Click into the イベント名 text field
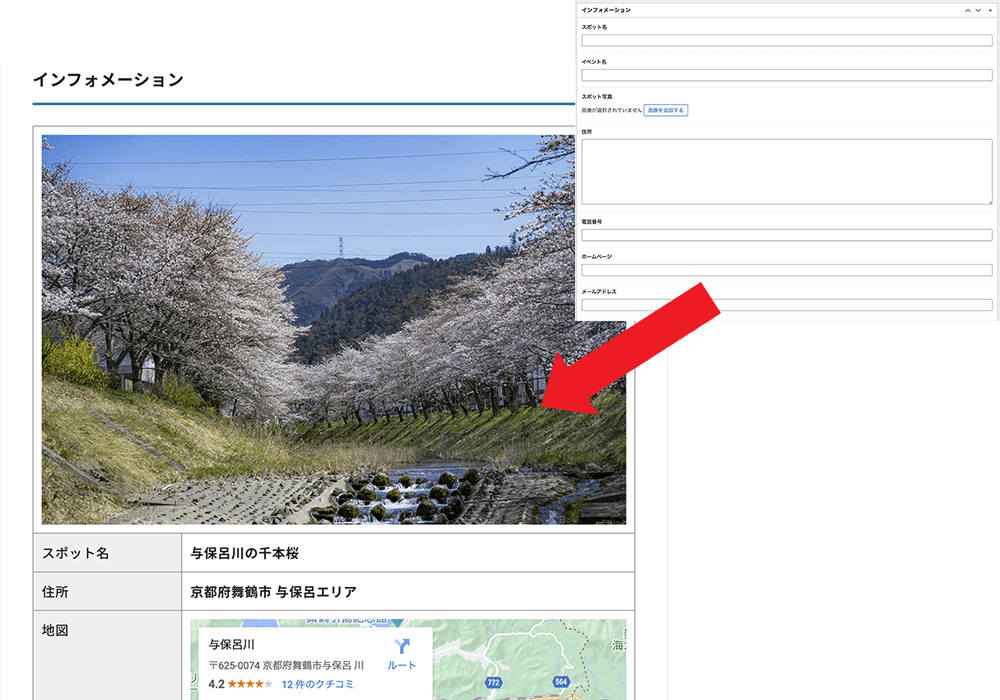This screenshot has height=700, width=1000. tap(786, 75)
